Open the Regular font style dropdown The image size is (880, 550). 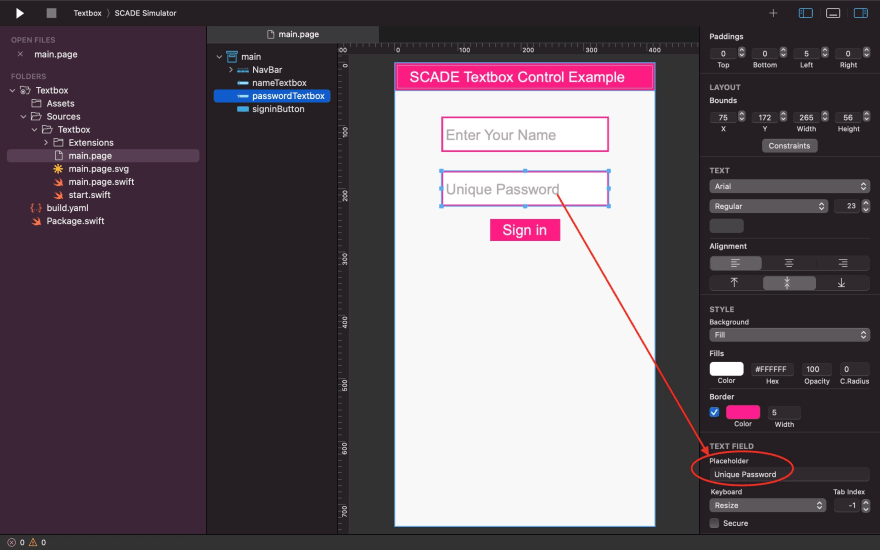[768, 206]
